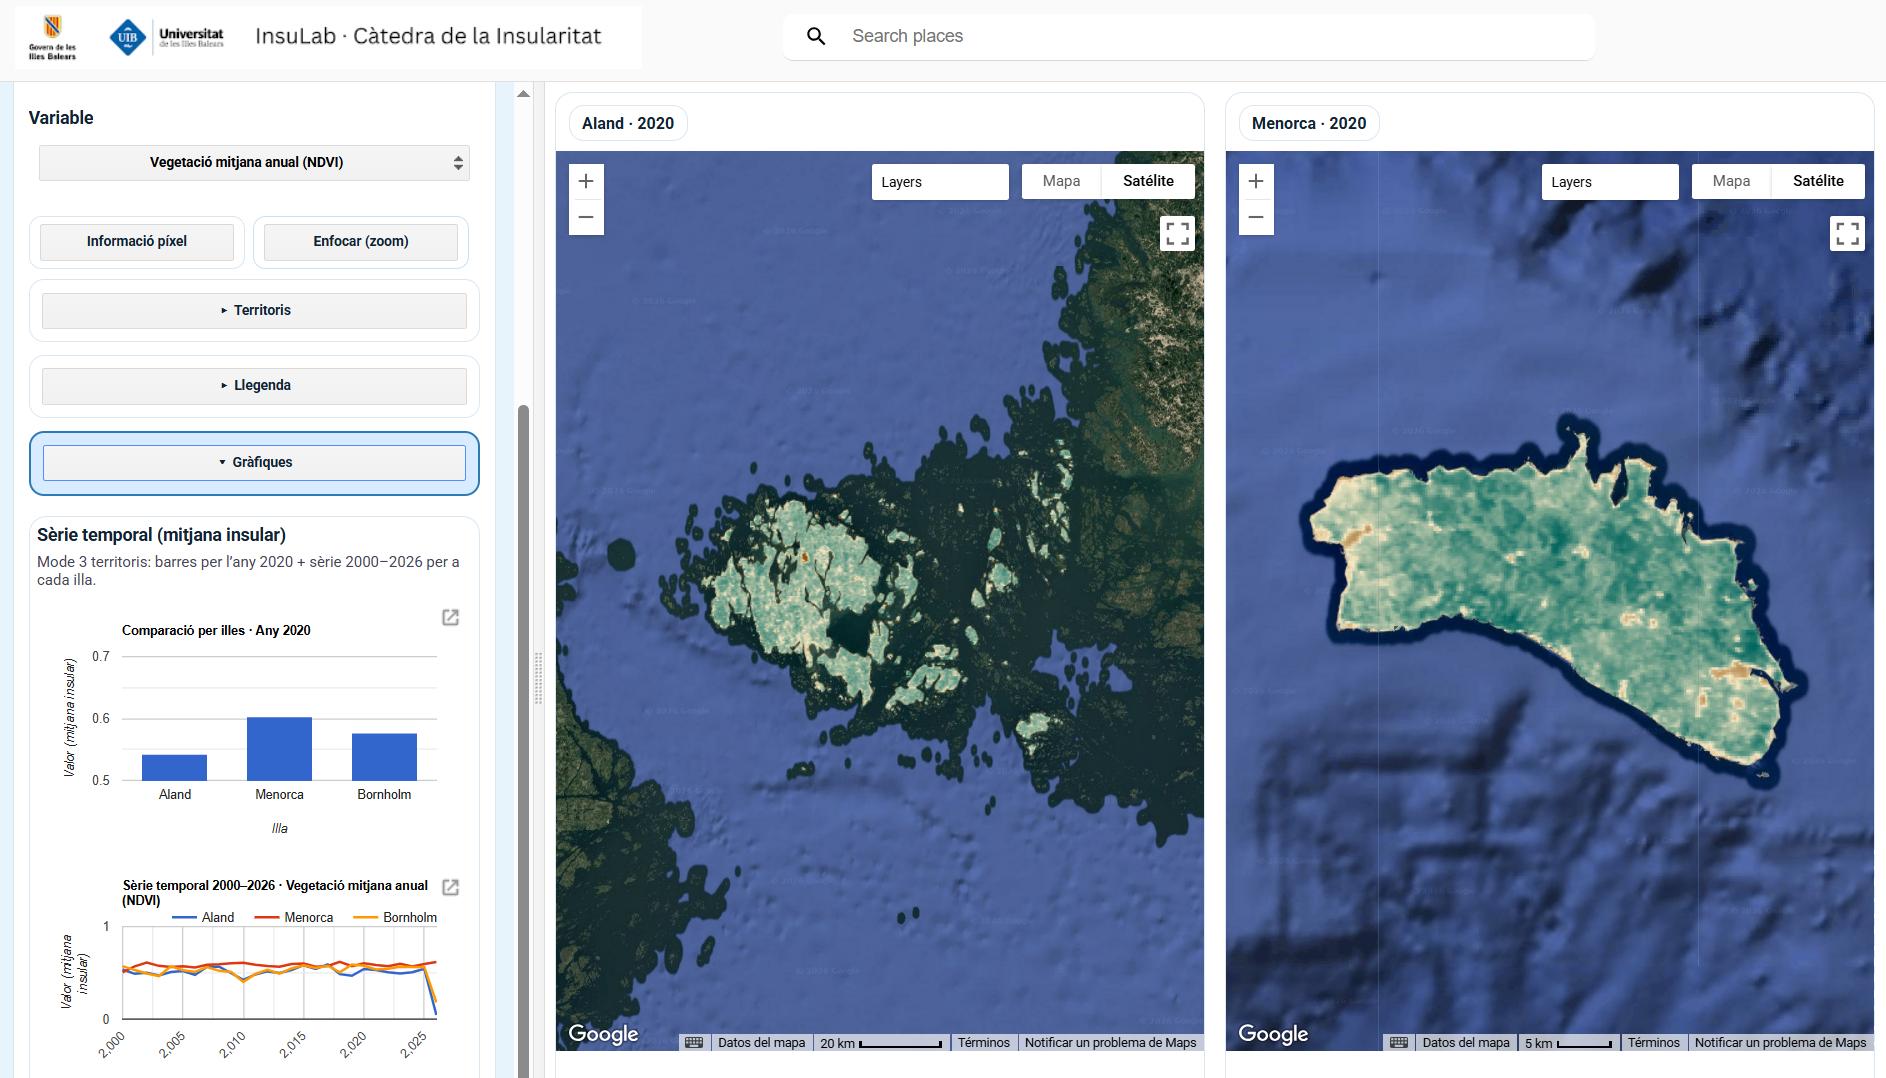Image resolution: width=1886 pixels, height=1078 pixels.
Task: Switch Menorca map to Mapa view
Action: point(1731,181)
